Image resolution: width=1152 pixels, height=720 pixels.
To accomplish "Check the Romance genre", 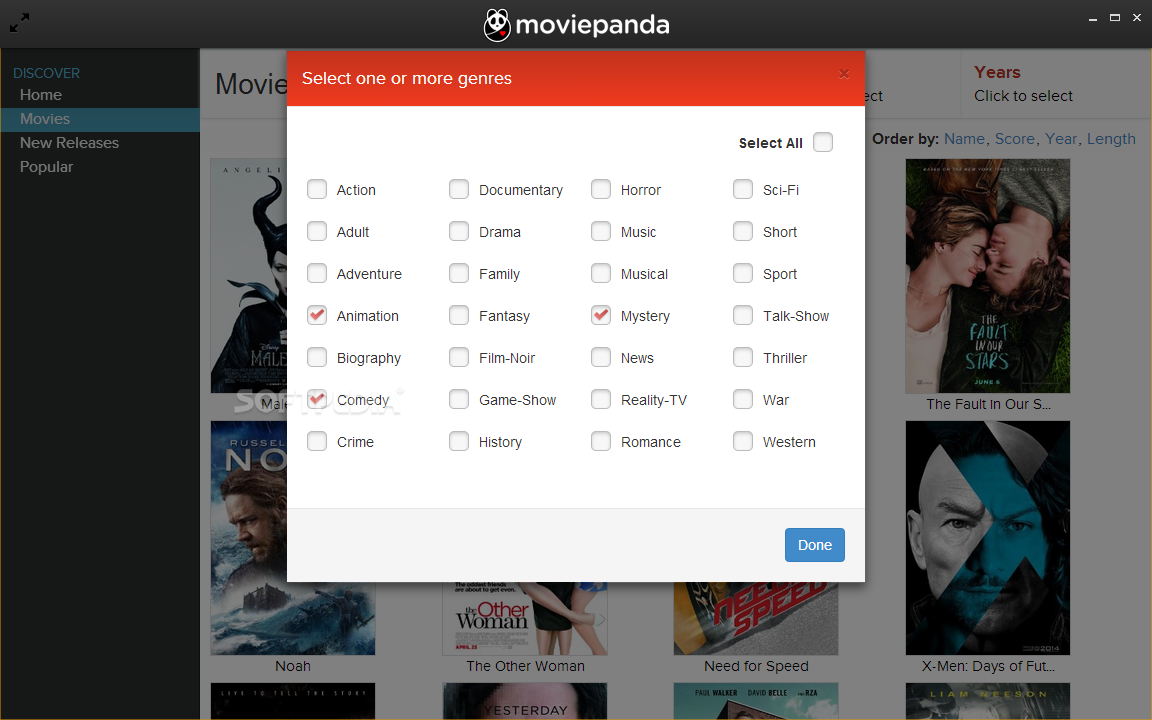I will [601, 440].
